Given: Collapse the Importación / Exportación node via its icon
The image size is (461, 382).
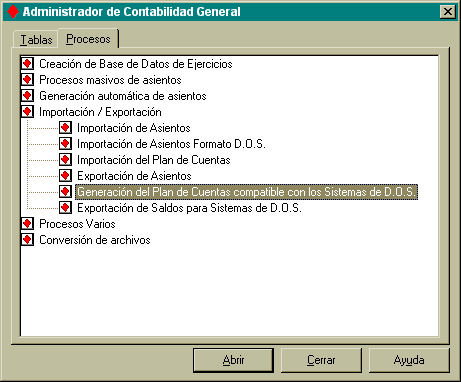Looking at the screenshot, I should pyautogui.click(x=27, y=112).
